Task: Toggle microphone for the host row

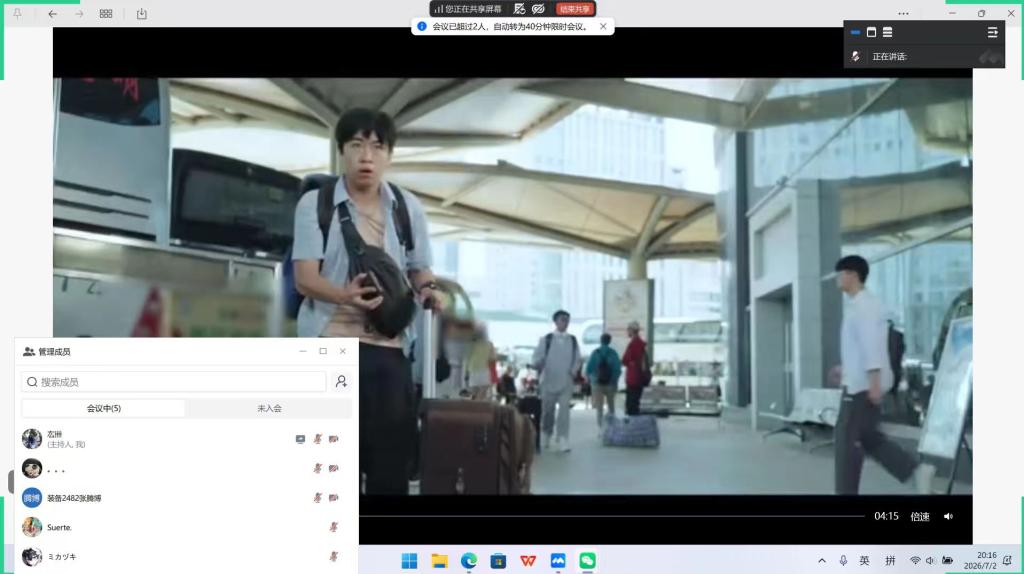Action: point(317,439)
